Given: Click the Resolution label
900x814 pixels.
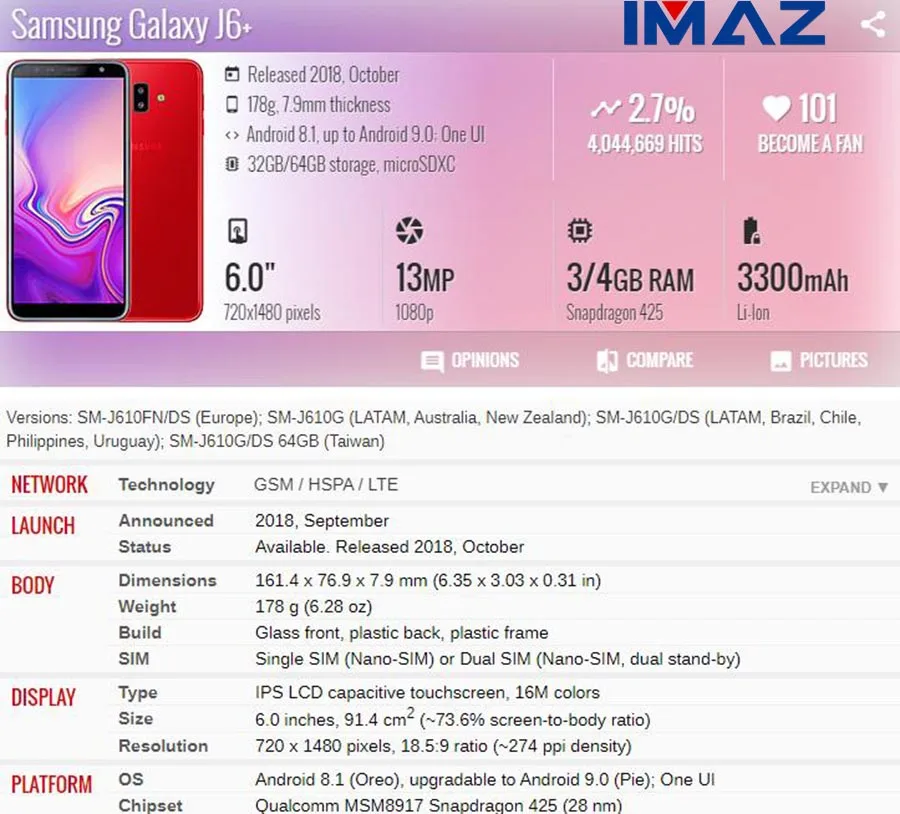Looking at the screenshot, I should click(163, 746).
